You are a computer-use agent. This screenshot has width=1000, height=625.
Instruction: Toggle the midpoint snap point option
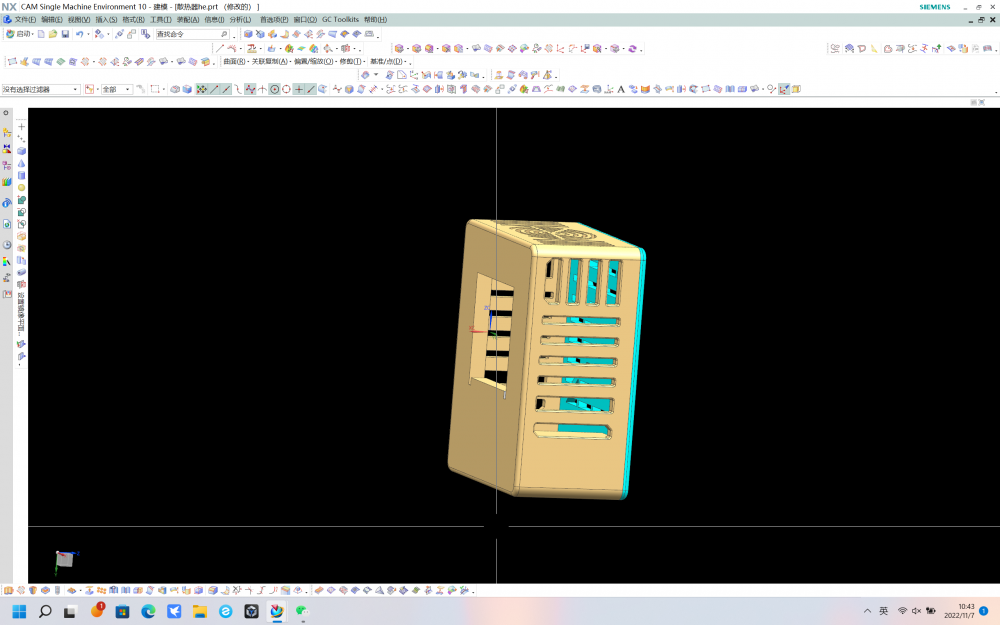point(225,88)
